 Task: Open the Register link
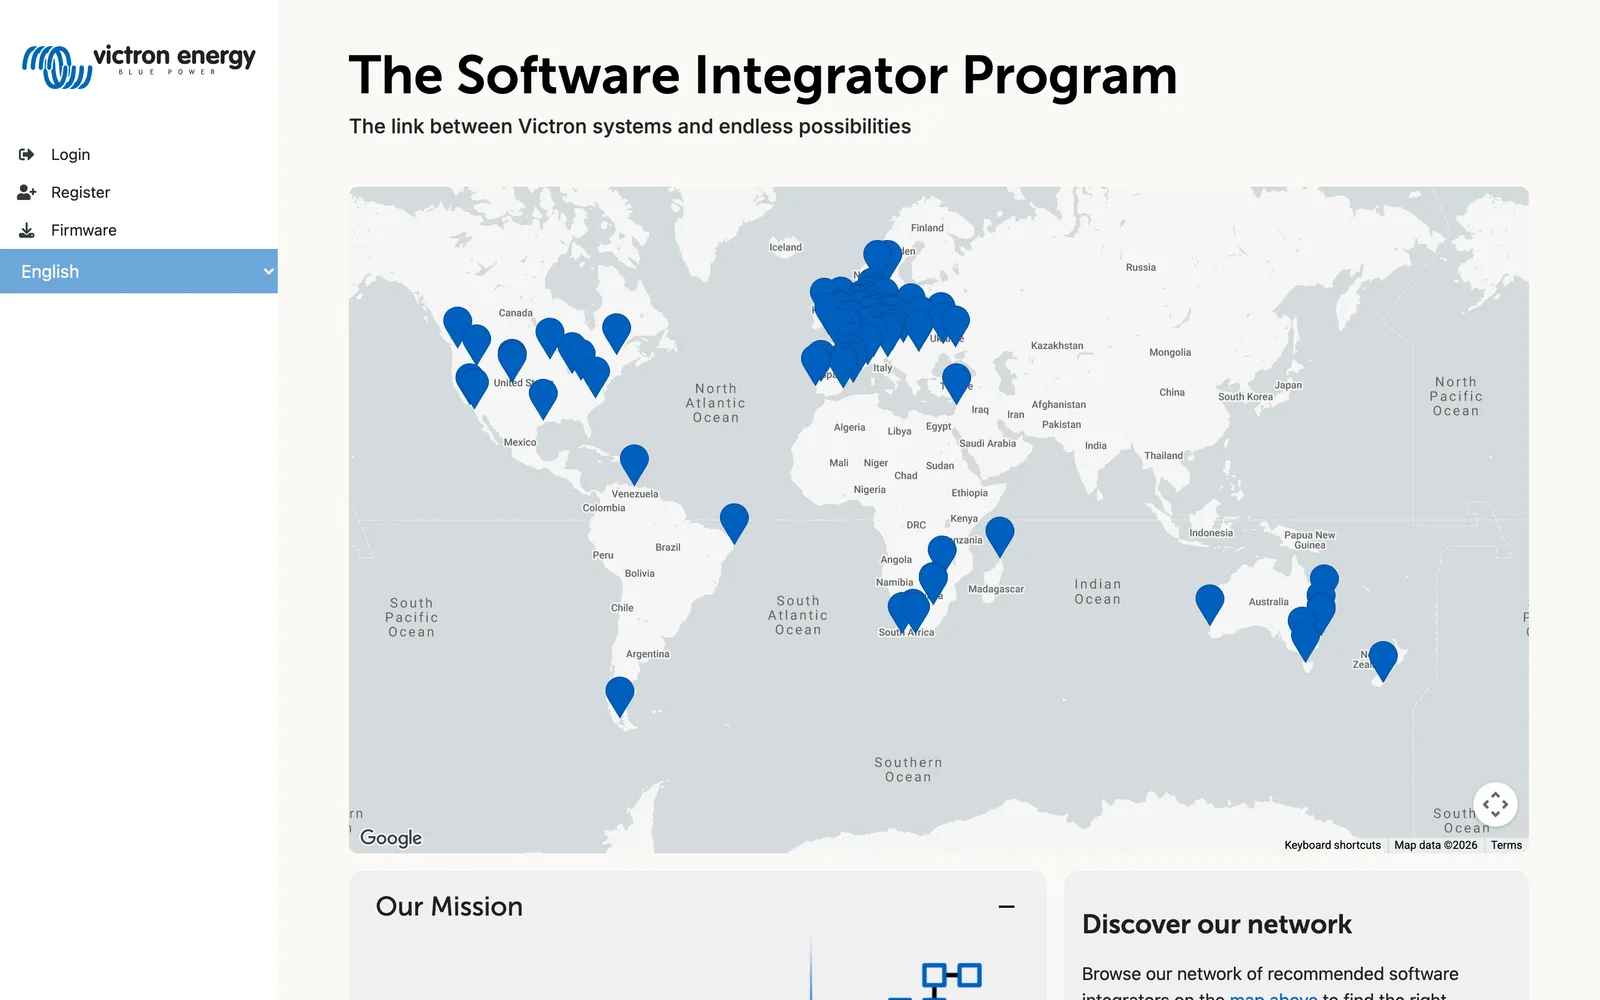pos(80,192)
